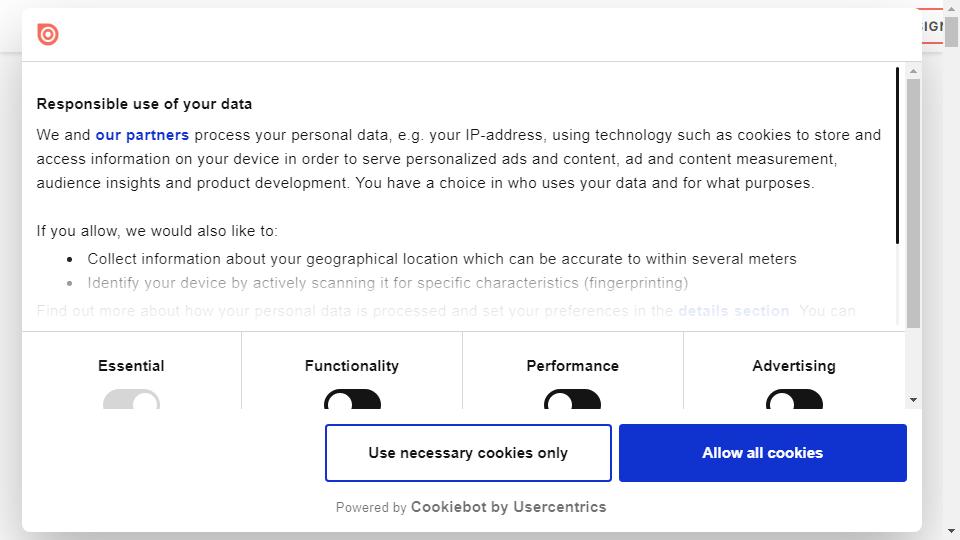Open the Cookiebot by Usercentrics link

pyautogui.click(x=508, y=507)
